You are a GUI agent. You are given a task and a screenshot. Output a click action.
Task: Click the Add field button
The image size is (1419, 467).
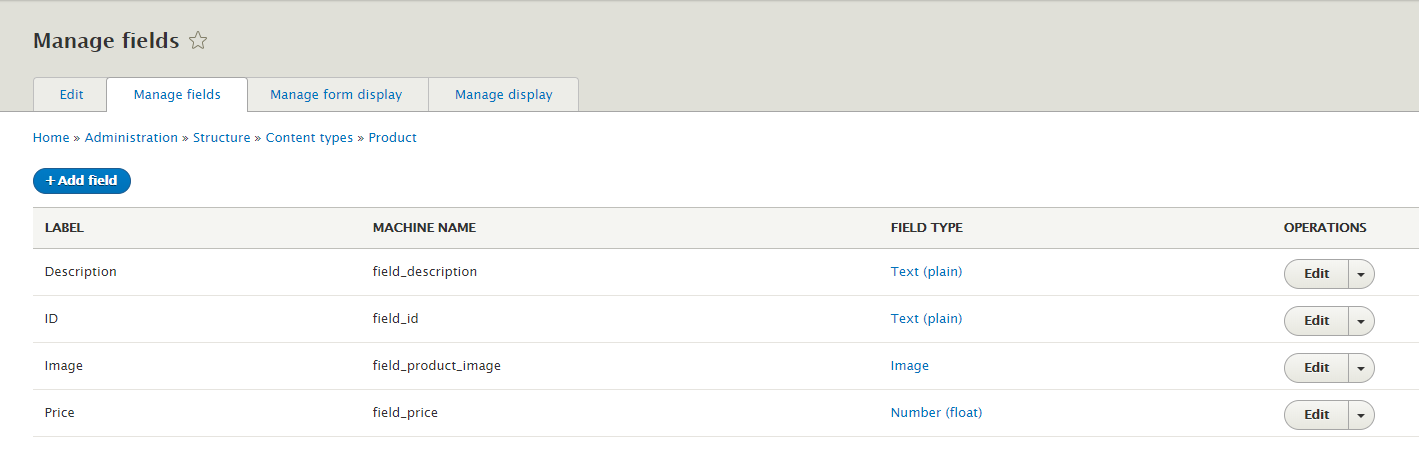tap(82, 181)
